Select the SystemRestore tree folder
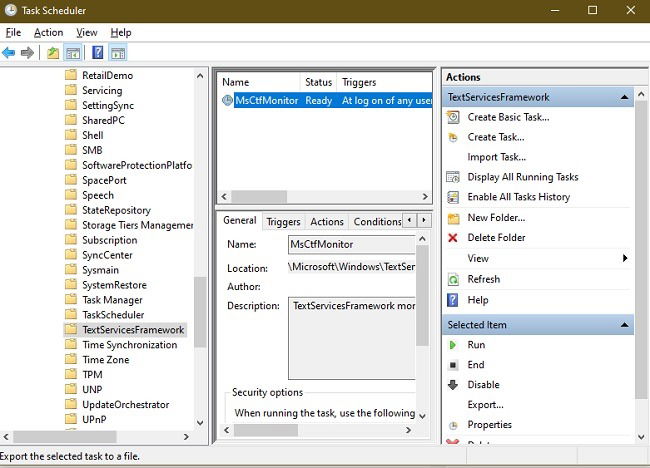This screenshot has width=650, height=468. coord(114,285)
